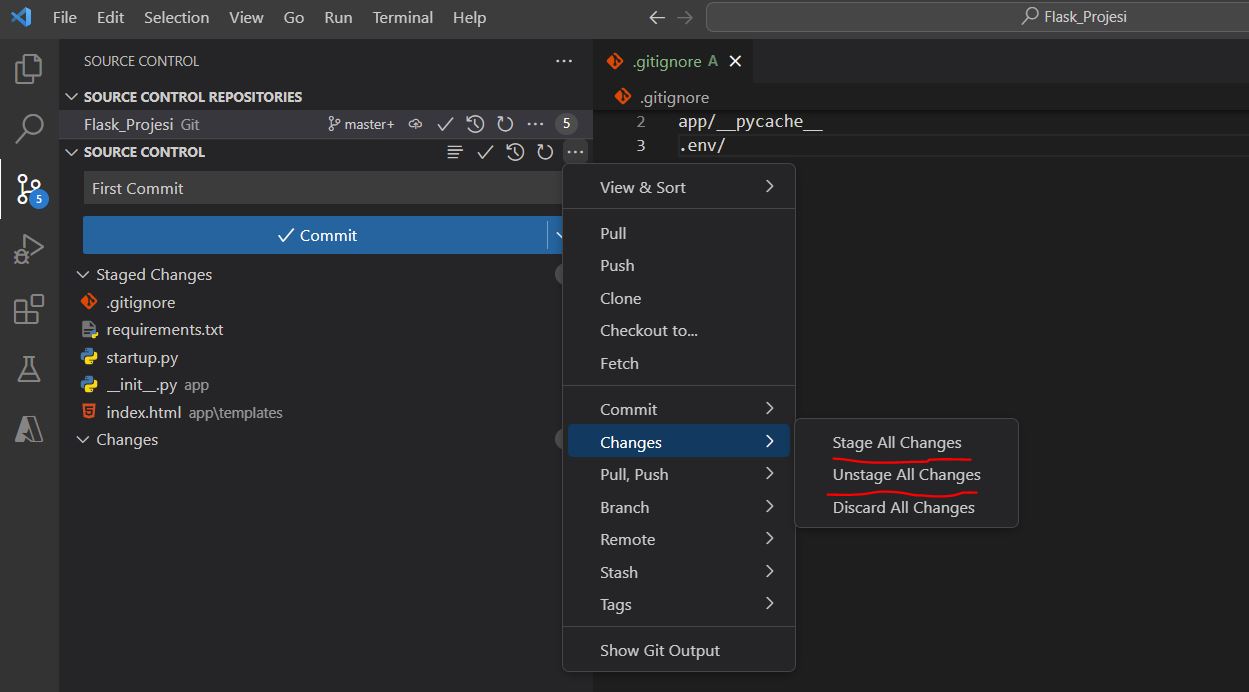
Task: Click the View as Tree icon
Action: [455, 152]
